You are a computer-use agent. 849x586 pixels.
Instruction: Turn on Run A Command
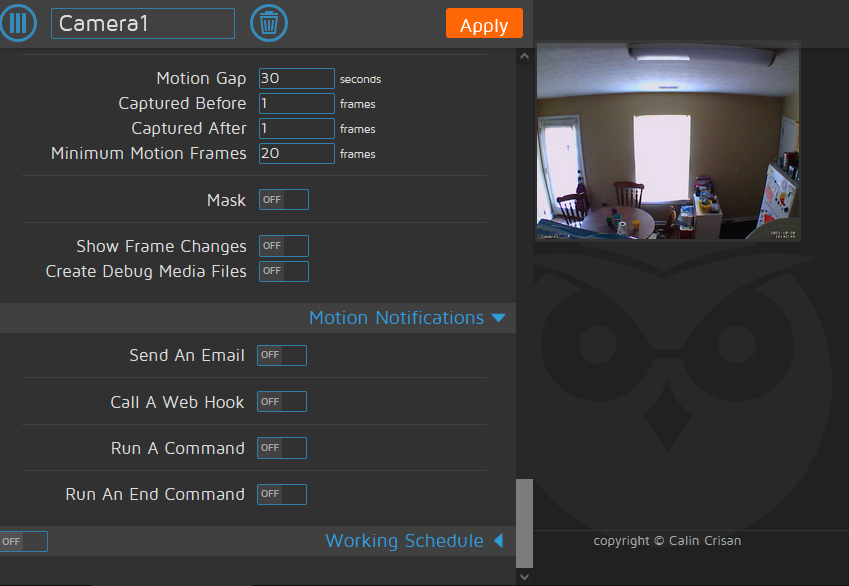tap(281, 447)
